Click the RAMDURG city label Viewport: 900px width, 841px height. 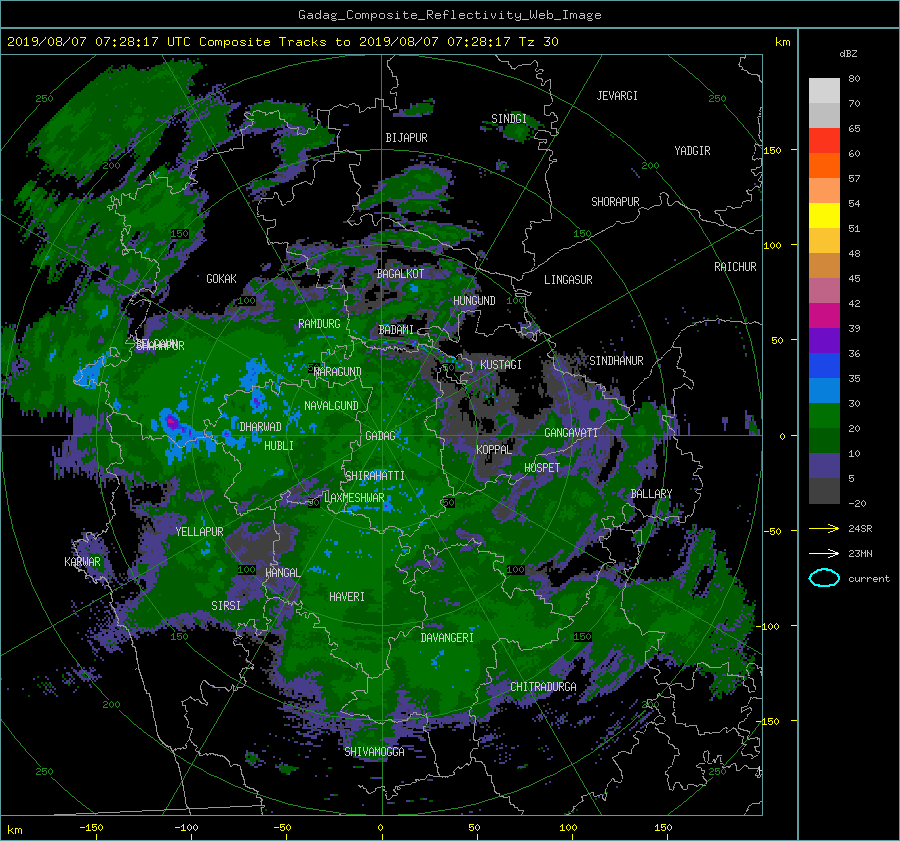pos(319,324)
